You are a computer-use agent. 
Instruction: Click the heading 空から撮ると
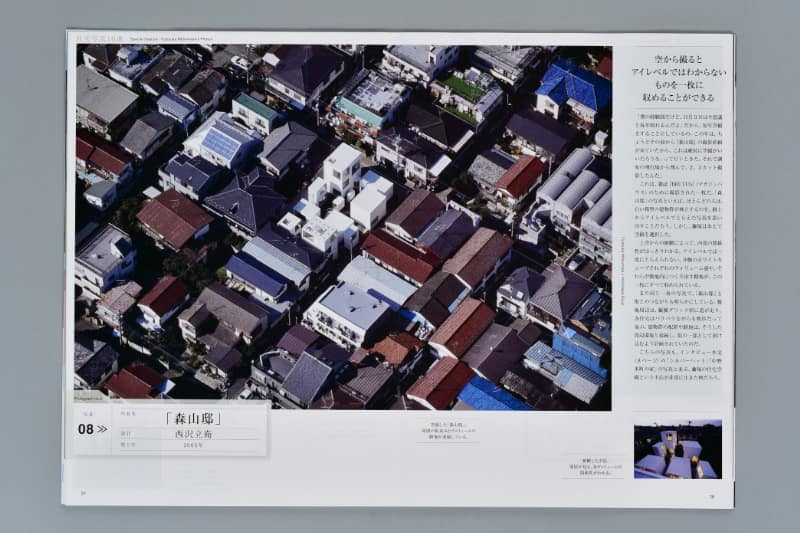[678, 60]
